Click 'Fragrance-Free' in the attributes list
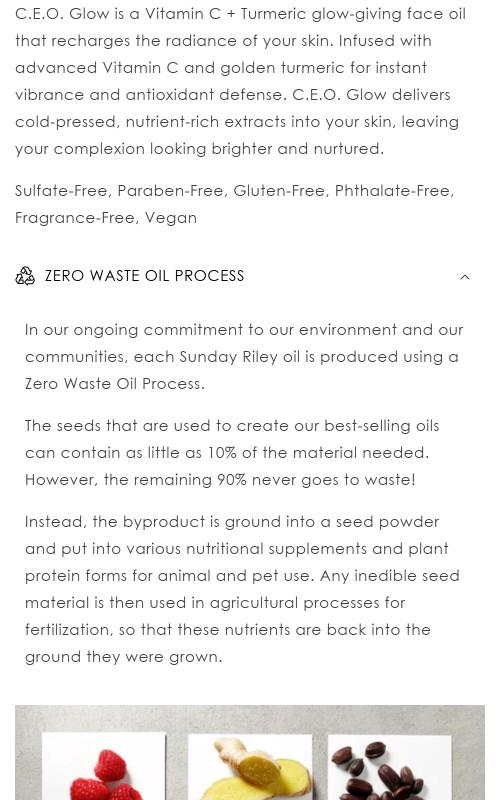Screen dimensions: 500x800 (x=74, y=218)
